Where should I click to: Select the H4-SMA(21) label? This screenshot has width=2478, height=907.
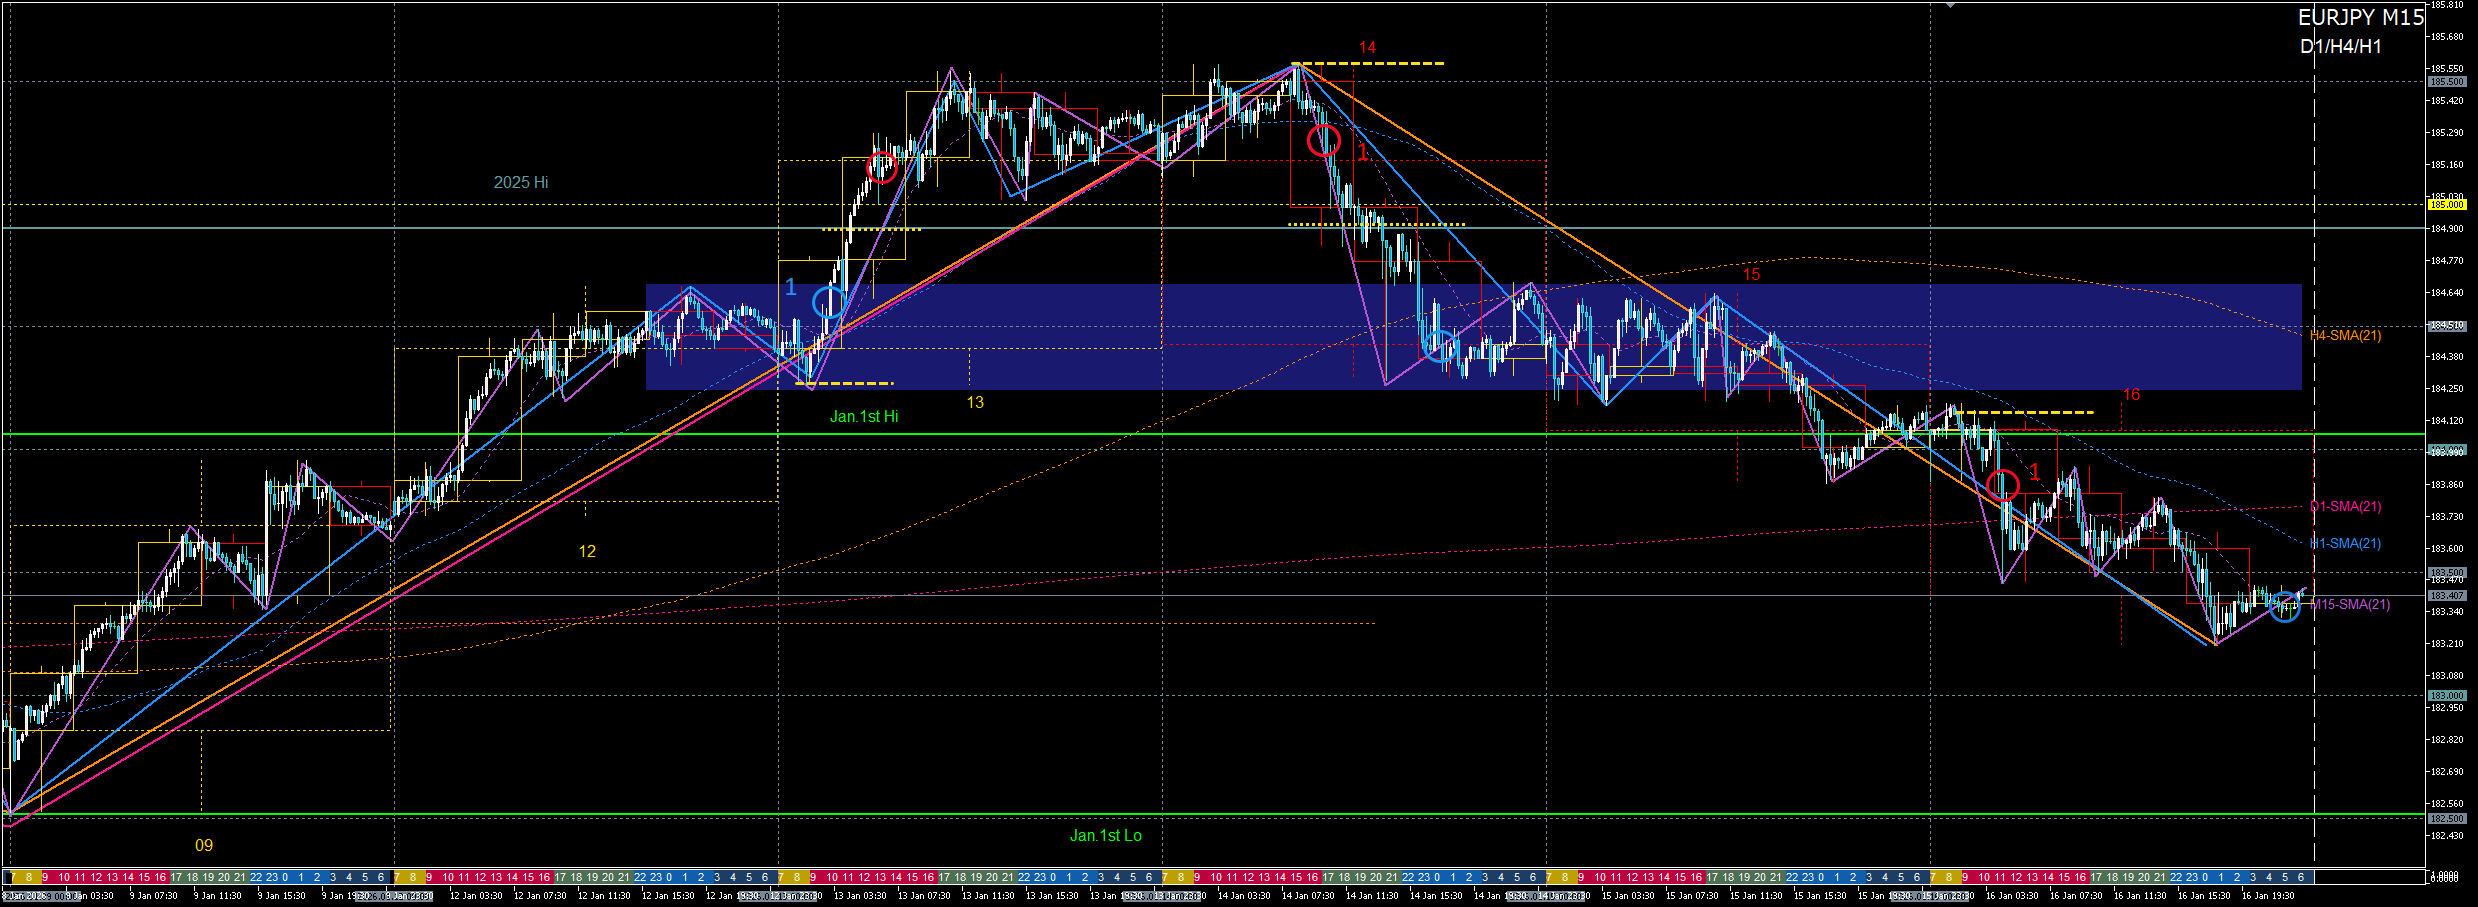coord(2346,336)
